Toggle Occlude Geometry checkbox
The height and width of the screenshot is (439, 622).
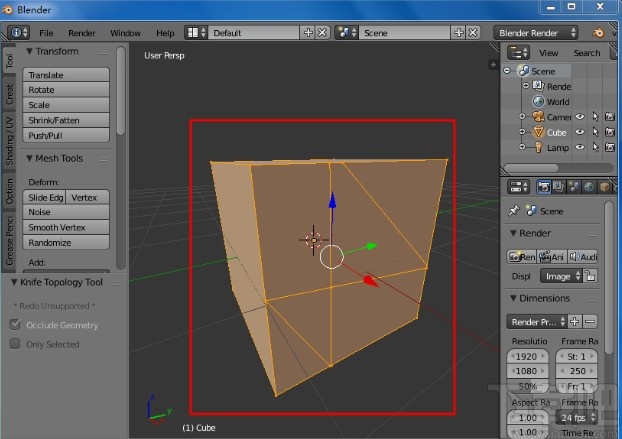click(x=15, y=324)
